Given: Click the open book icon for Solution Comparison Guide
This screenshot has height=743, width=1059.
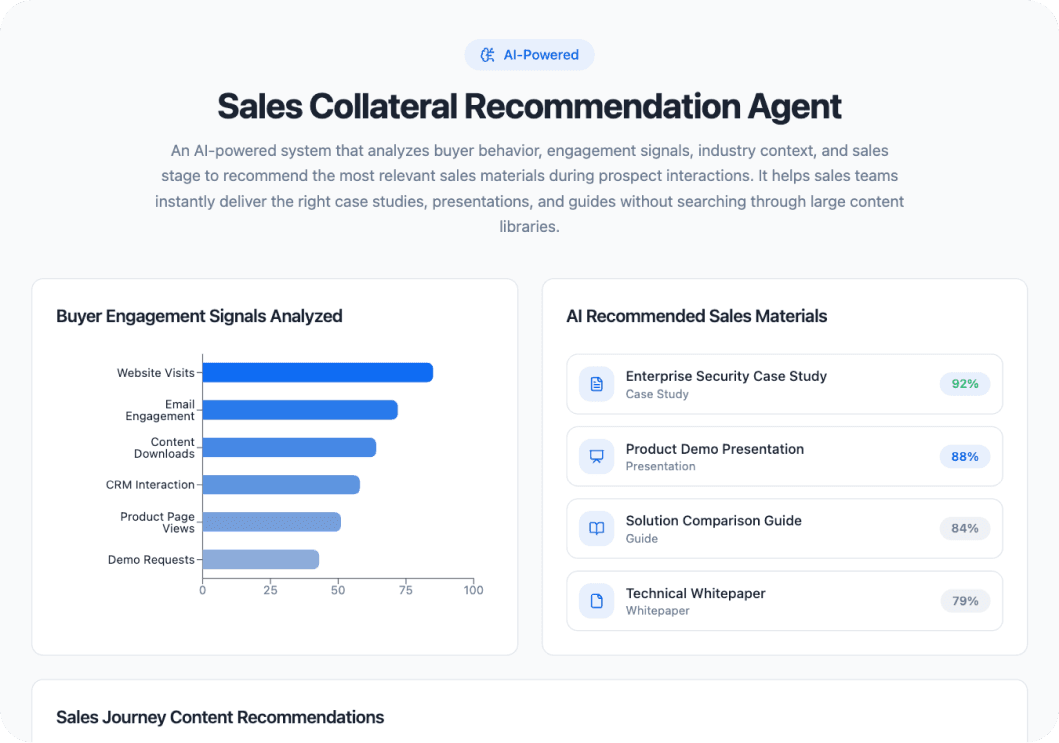Looking at the screenshot, I should (x=596, y=528).
